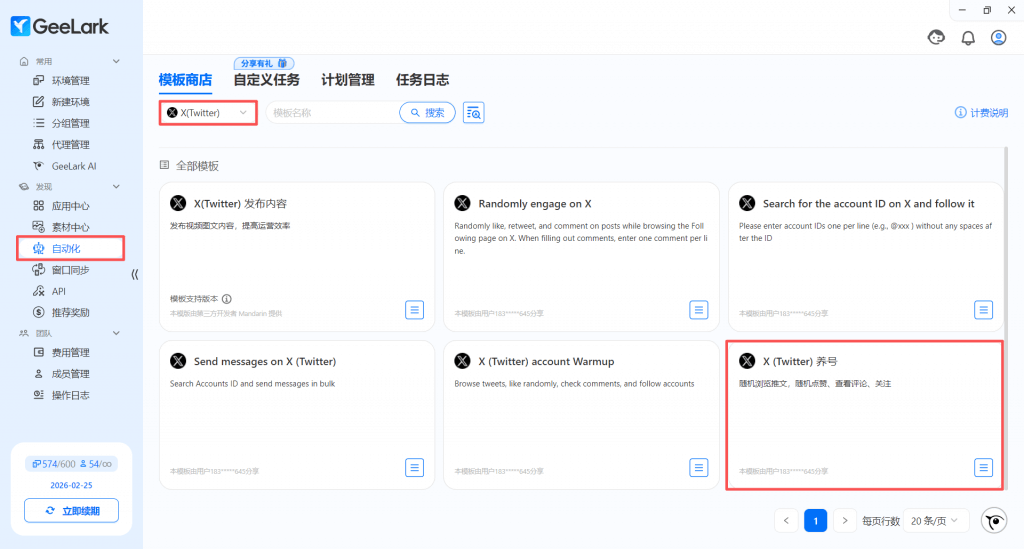The height and width of the screenshot is (549, 1024).
Task: Switch to the 任务日志 tab
Action: pyautogui.click(x=422, y=80)
